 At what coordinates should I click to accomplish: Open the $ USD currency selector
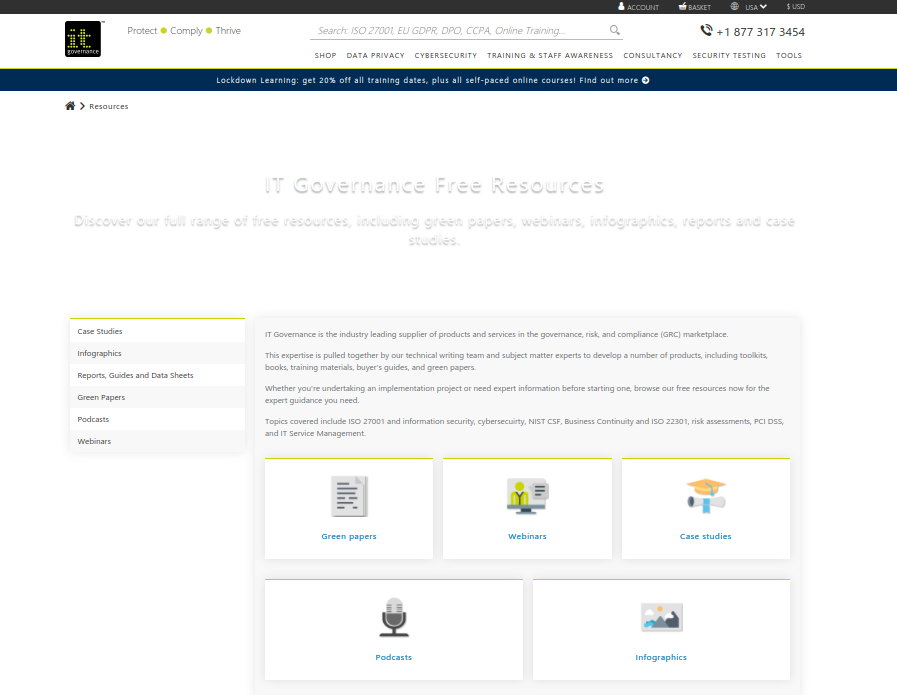tap(796, 7)
